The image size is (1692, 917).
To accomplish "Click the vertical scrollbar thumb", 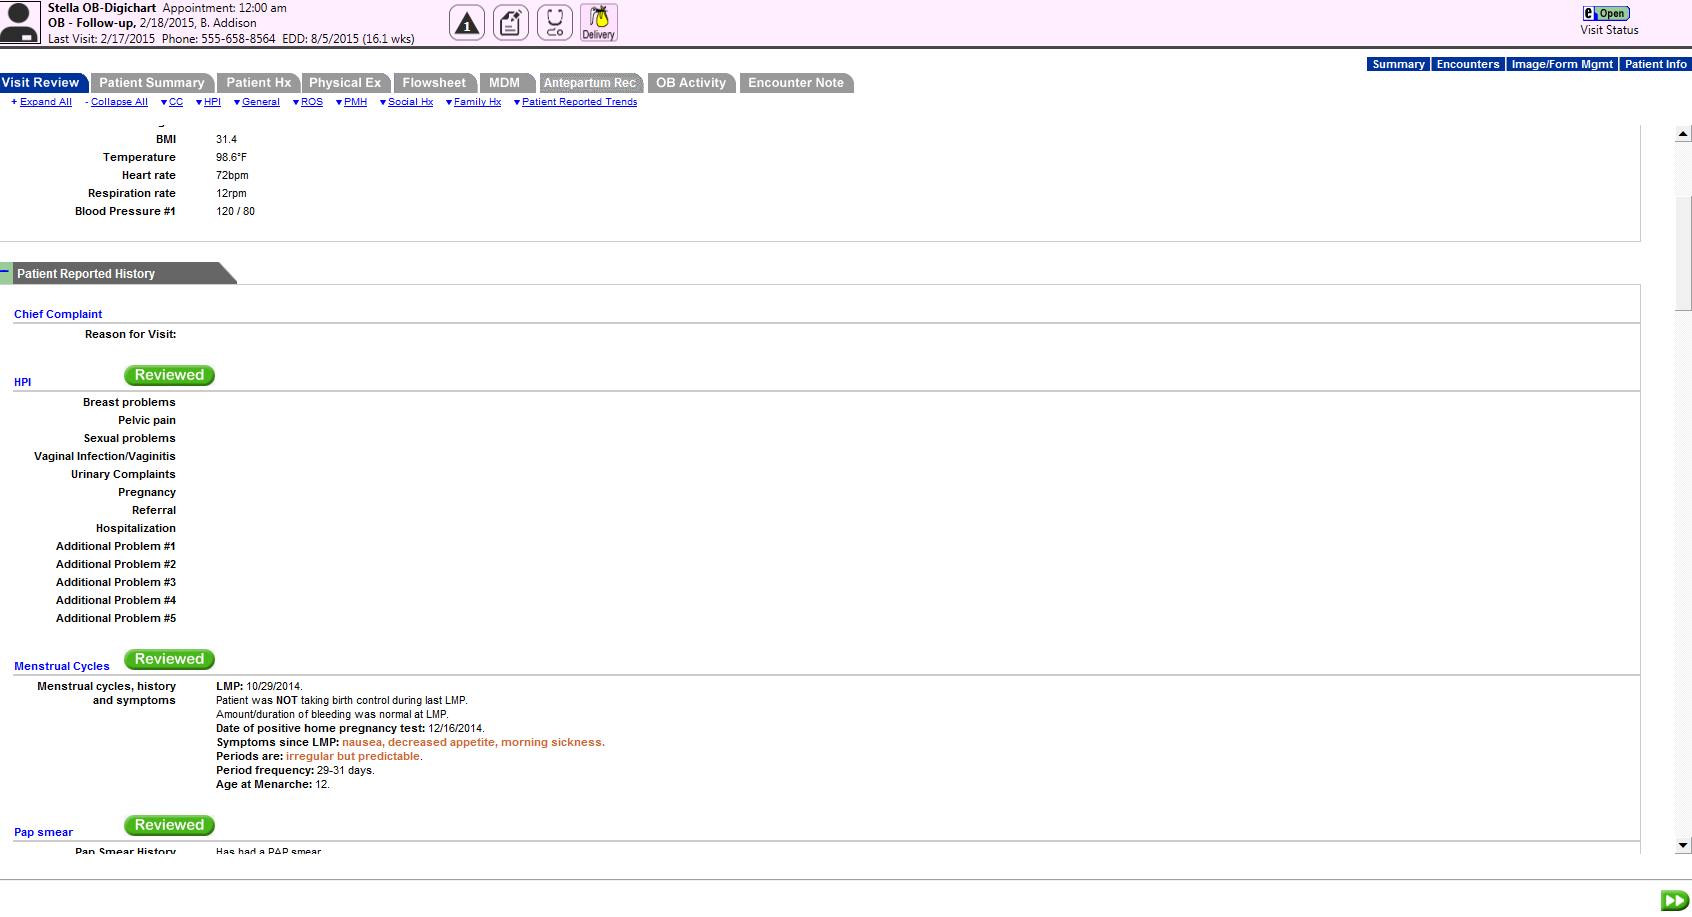I will 1683,254.
